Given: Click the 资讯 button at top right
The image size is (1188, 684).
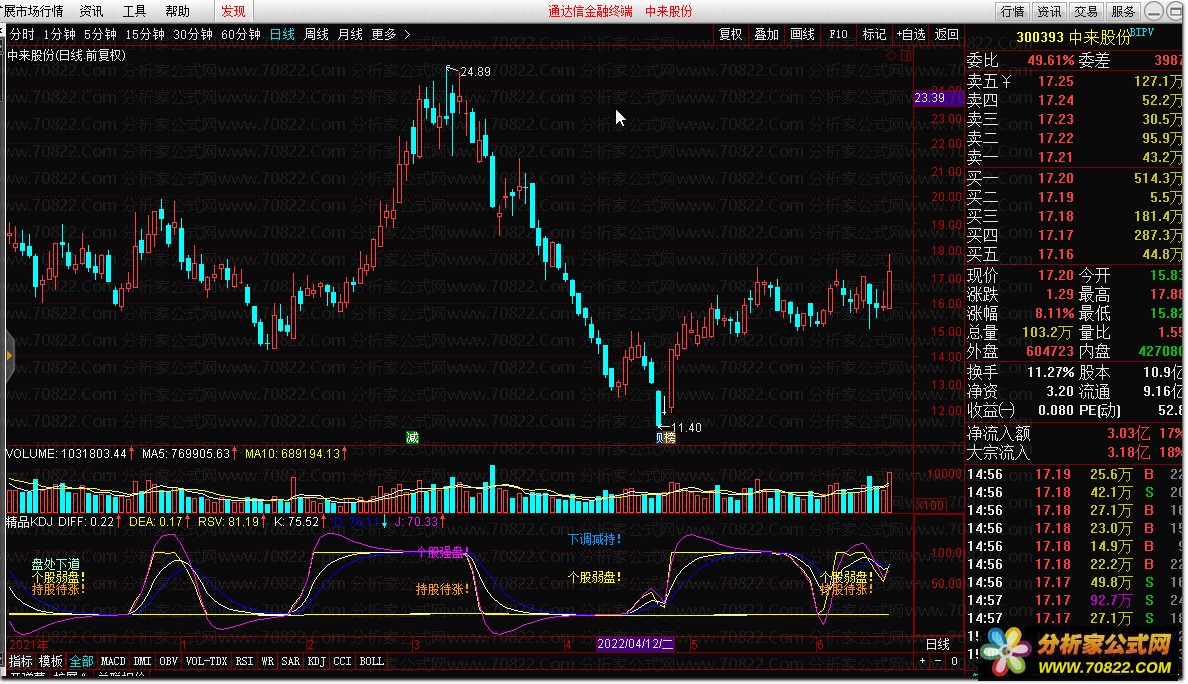Looking at the screenshot, I should pos(1049,11).
